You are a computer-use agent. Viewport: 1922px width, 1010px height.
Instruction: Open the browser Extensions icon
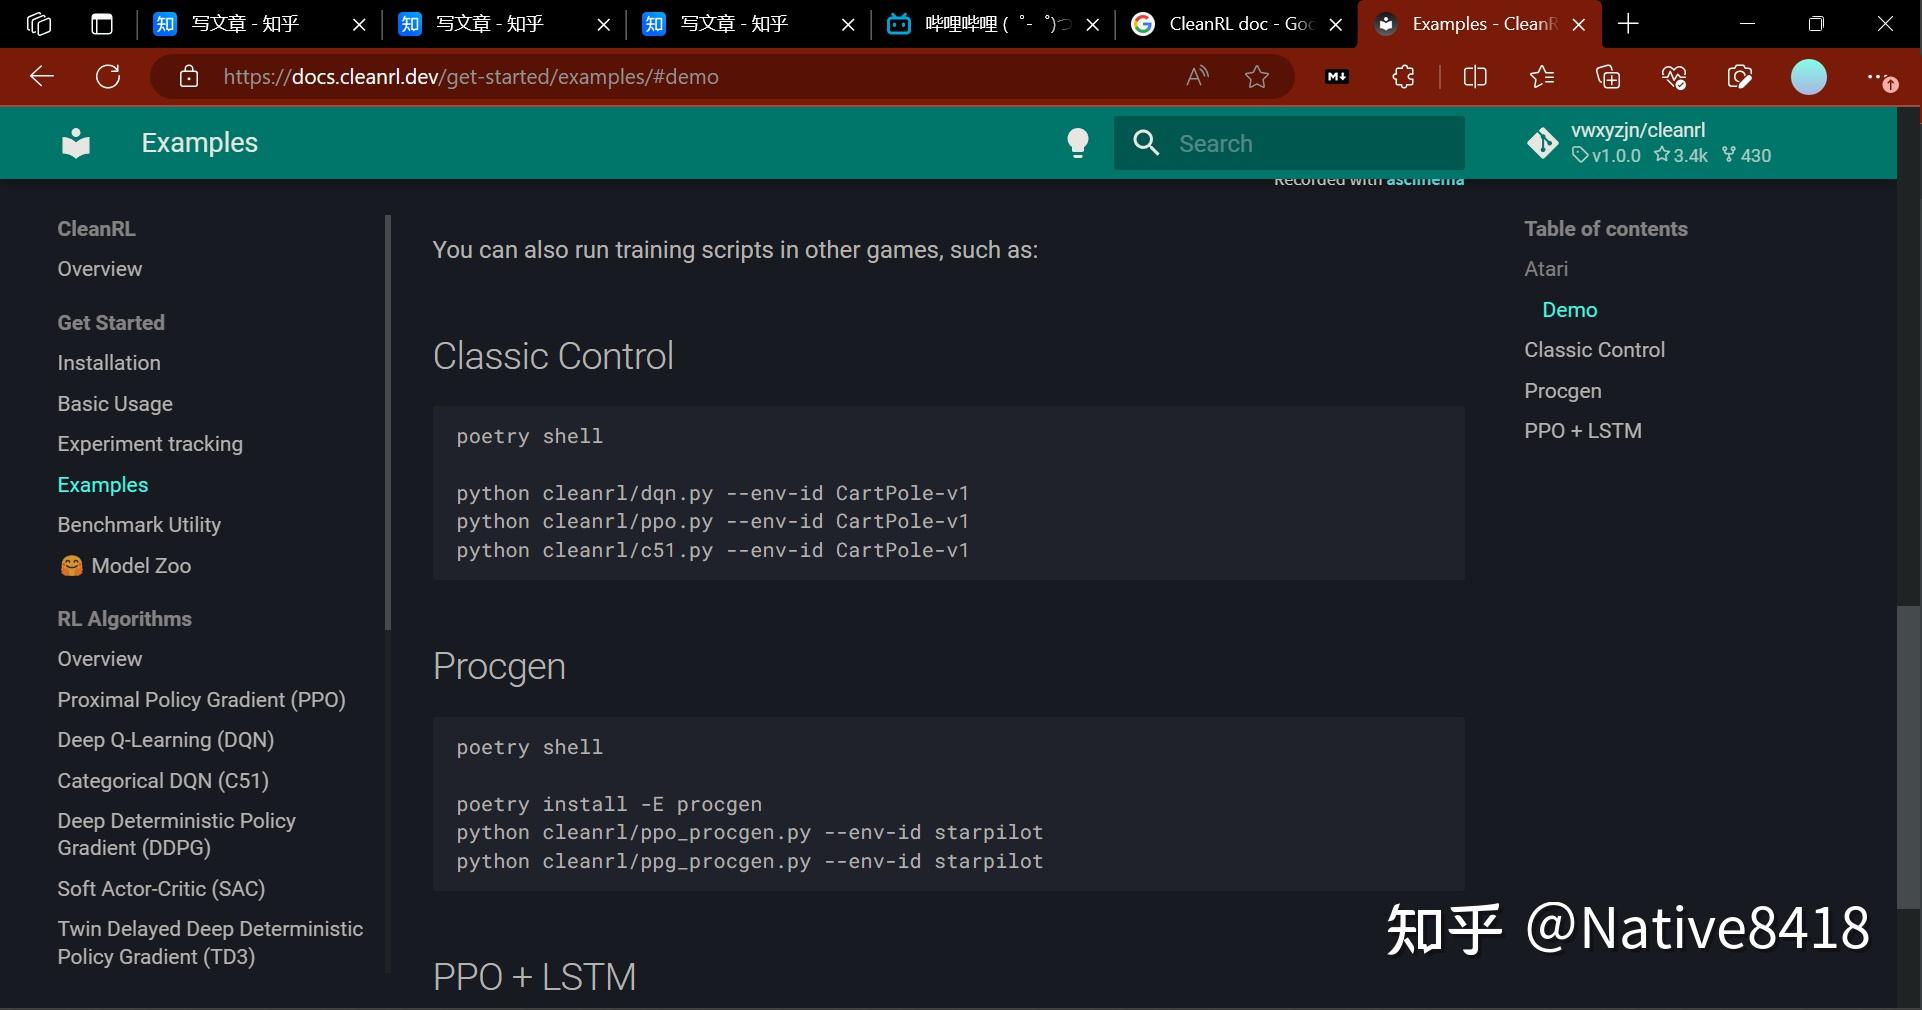[x=1403, y=77]
